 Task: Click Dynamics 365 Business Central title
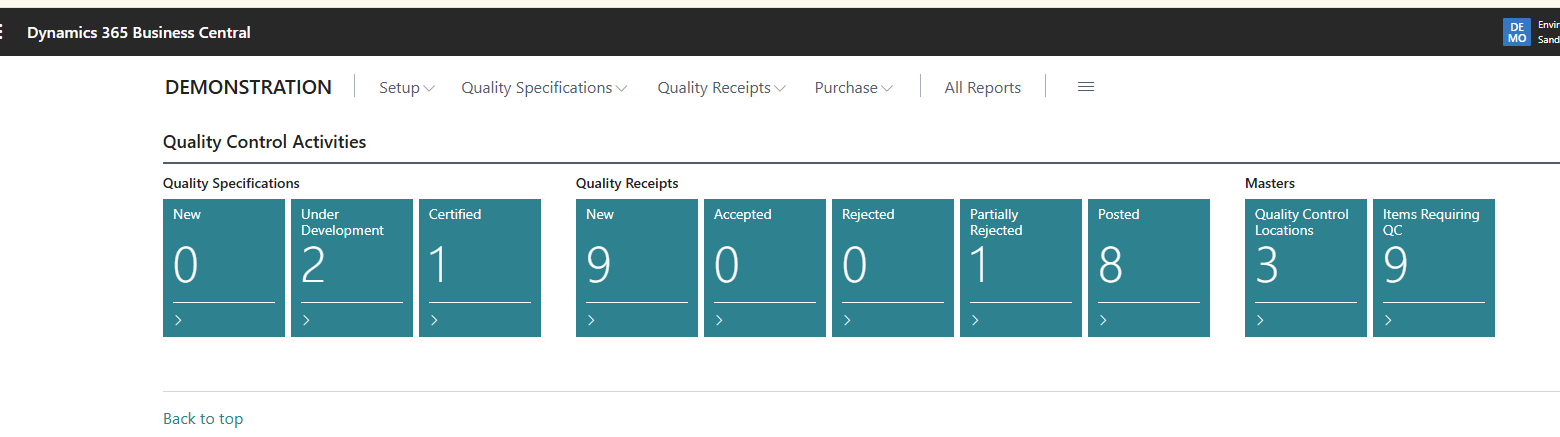139,32
